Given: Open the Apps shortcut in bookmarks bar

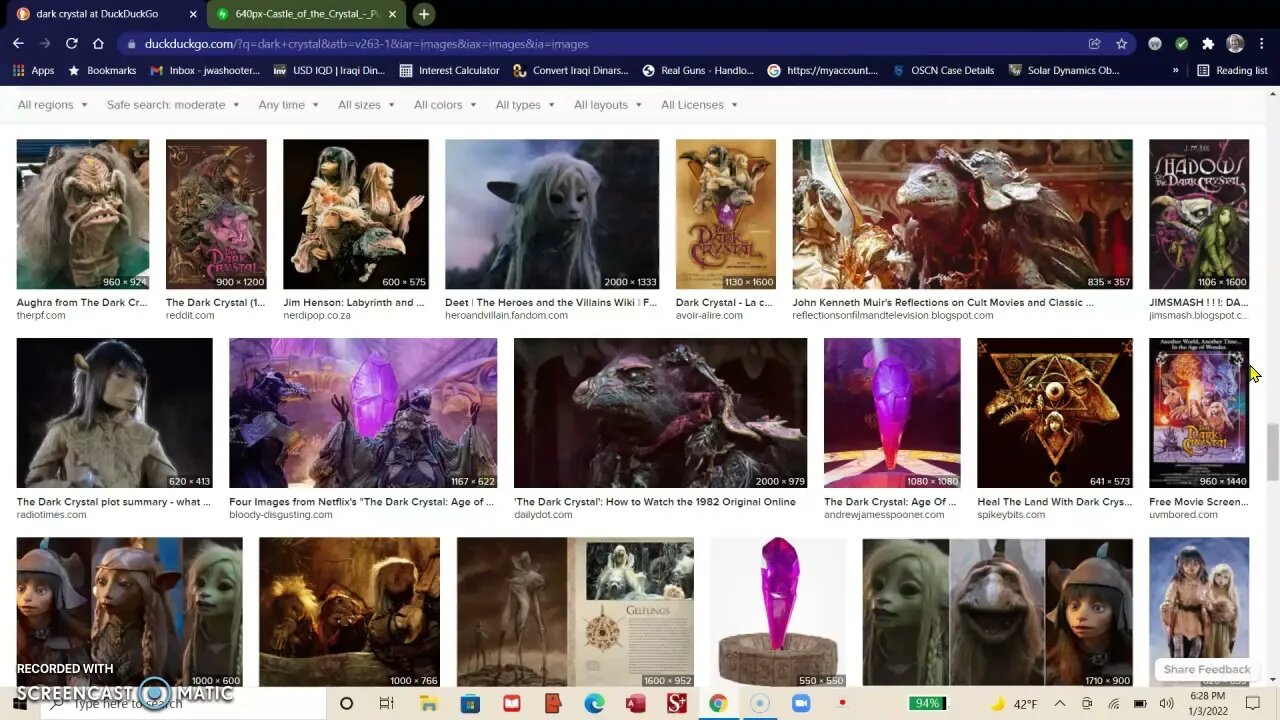Looking at the screenshot, I should [33, 71].
